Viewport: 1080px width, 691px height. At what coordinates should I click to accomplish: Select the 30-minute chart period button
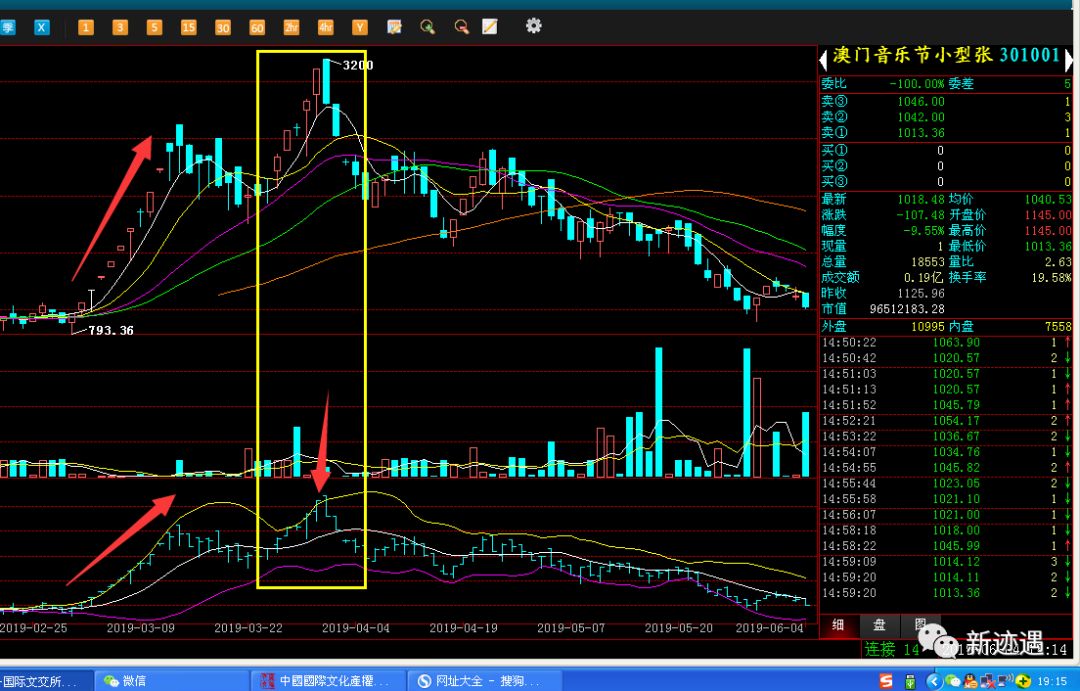coord(222,28)
